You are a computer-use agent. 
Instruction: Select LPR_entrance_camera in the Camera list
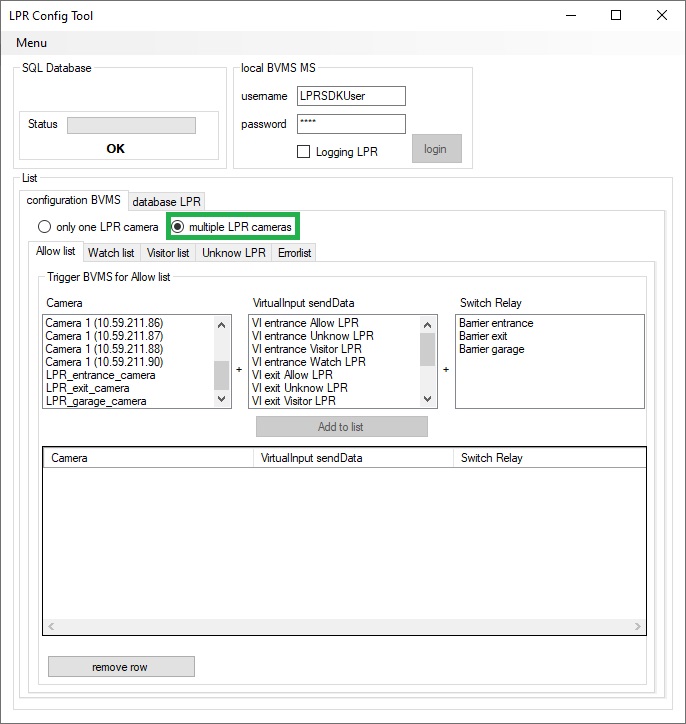[100, 375]
